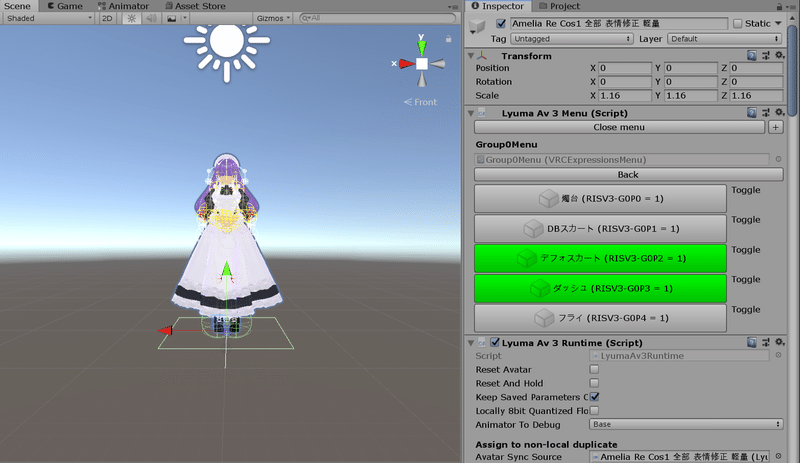Open scene effects dropdown arrow

(185, 18)
